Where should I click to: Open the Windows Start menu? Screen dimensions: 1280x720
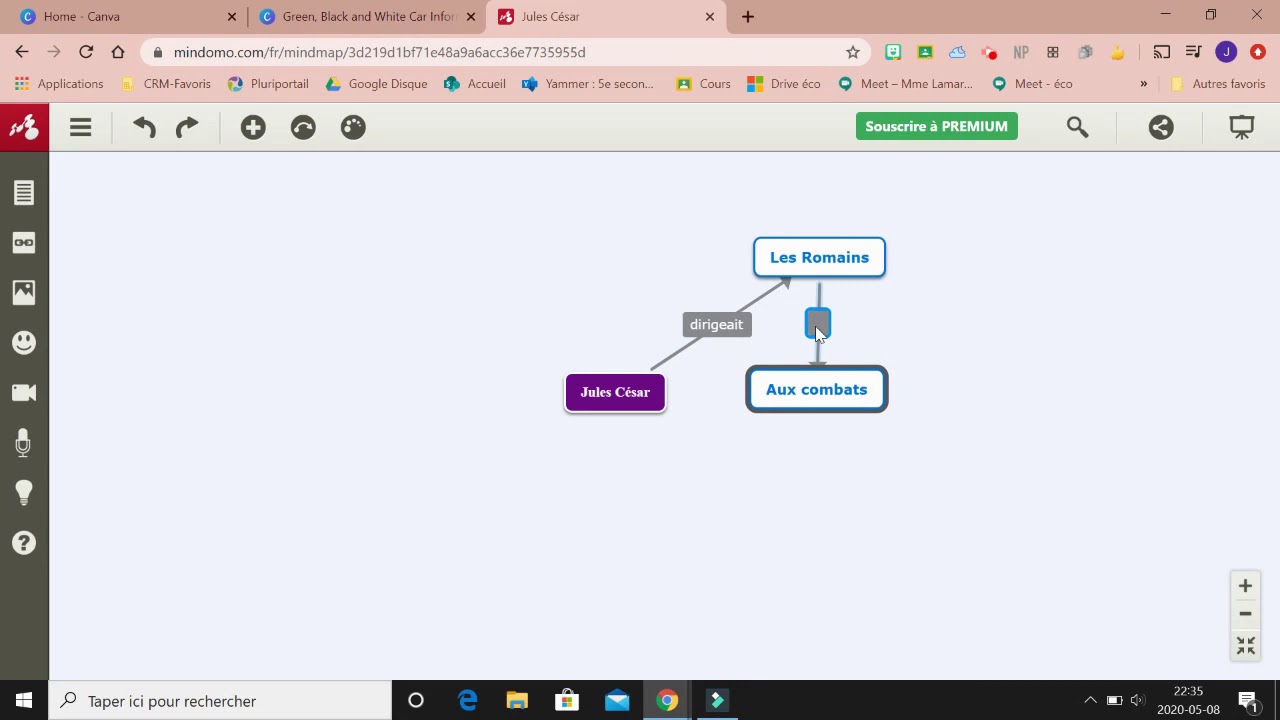24,701
